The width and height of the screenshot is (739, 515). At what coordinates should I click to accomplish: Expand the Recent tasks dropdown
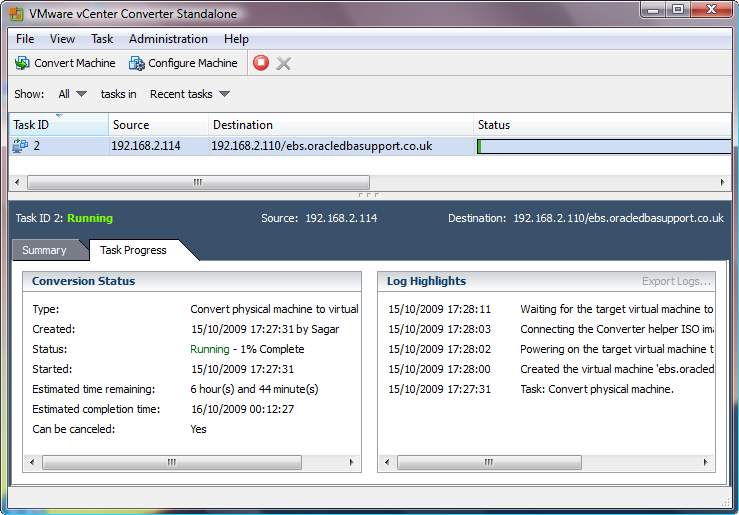tap(189, 94)
